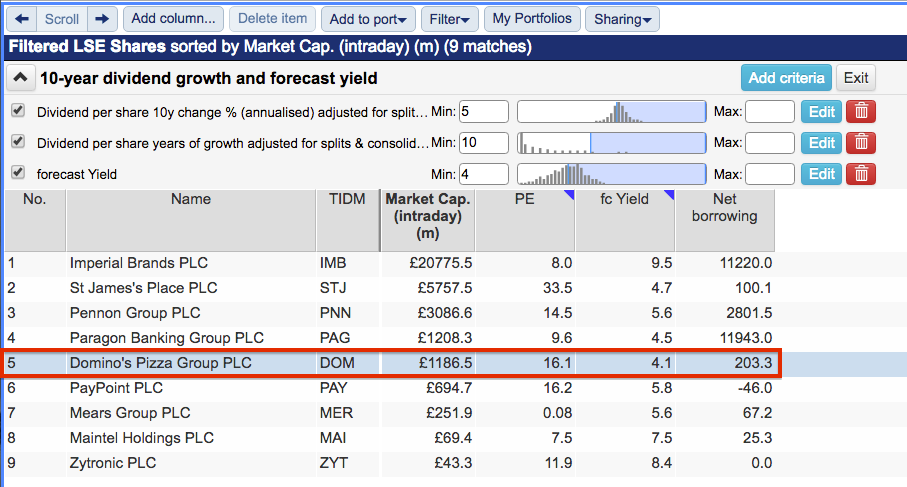Viewport: 907px width, 487px height.
Task: Sort by the TIDM column header
Action: pyautogui.click(x=347, y=220)
